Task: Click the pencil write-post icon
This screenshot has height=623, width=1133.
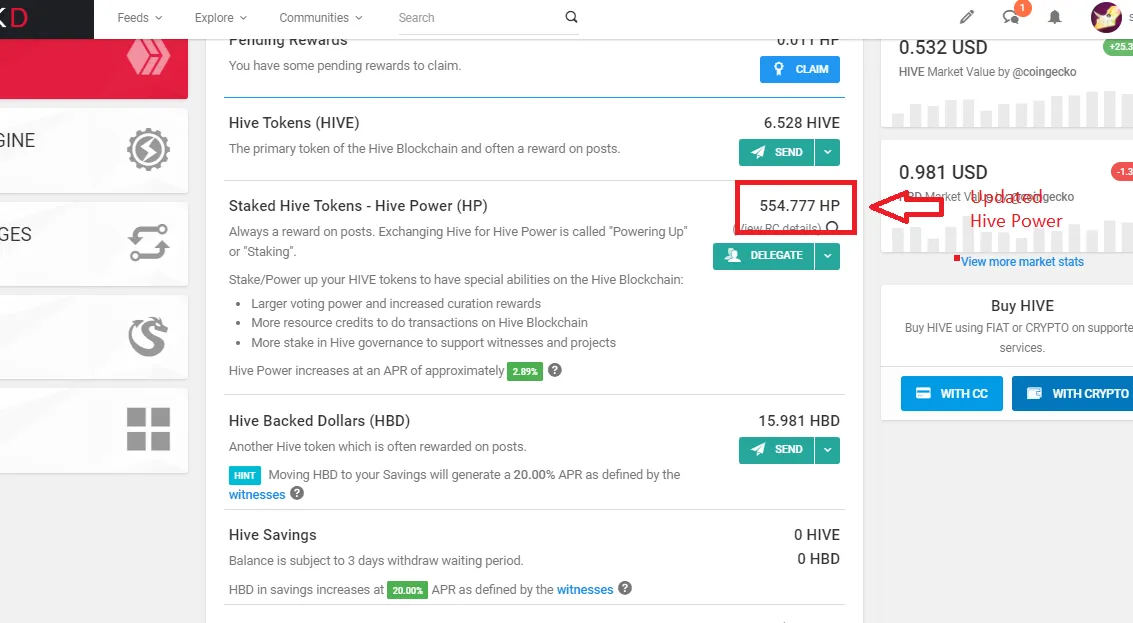Action: [x=967, y=17]
